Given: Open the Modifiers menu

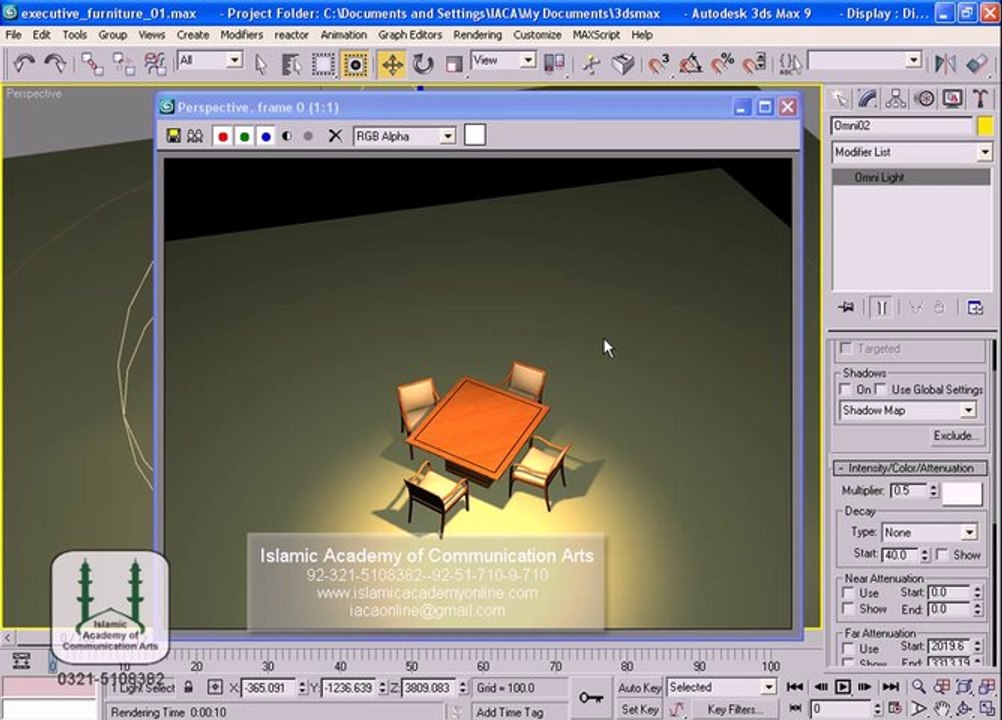Looking at the screenshot, I should point(242,34).
